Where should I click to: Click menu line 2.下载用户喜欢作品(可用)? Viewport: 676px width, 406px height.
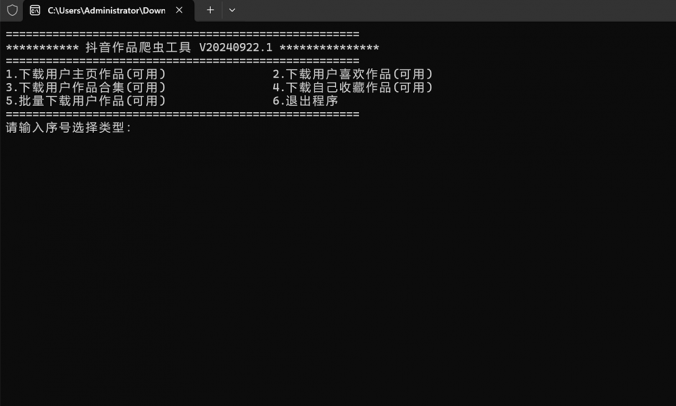(x=353, y=74)
